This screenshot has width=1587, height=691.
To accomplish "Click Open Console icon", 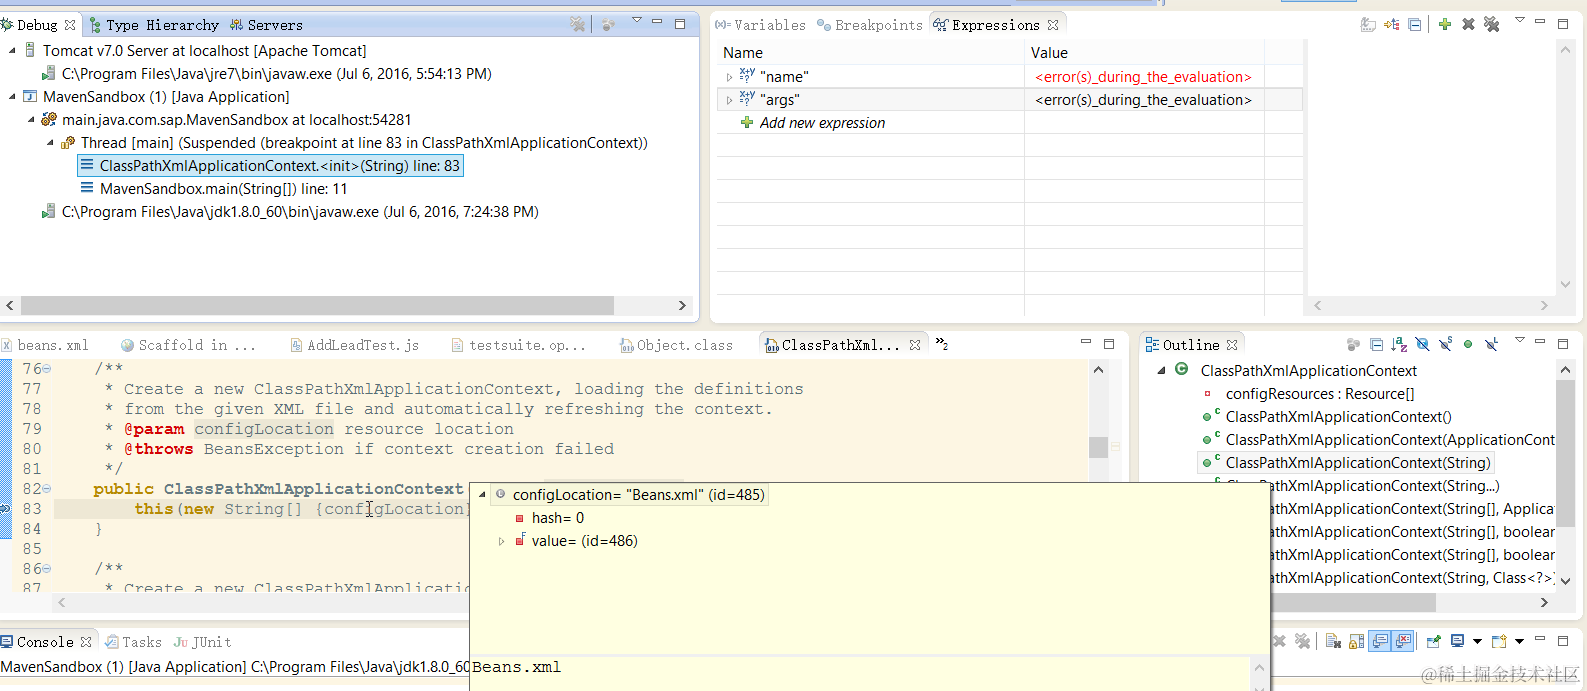I will [1499, 641].
